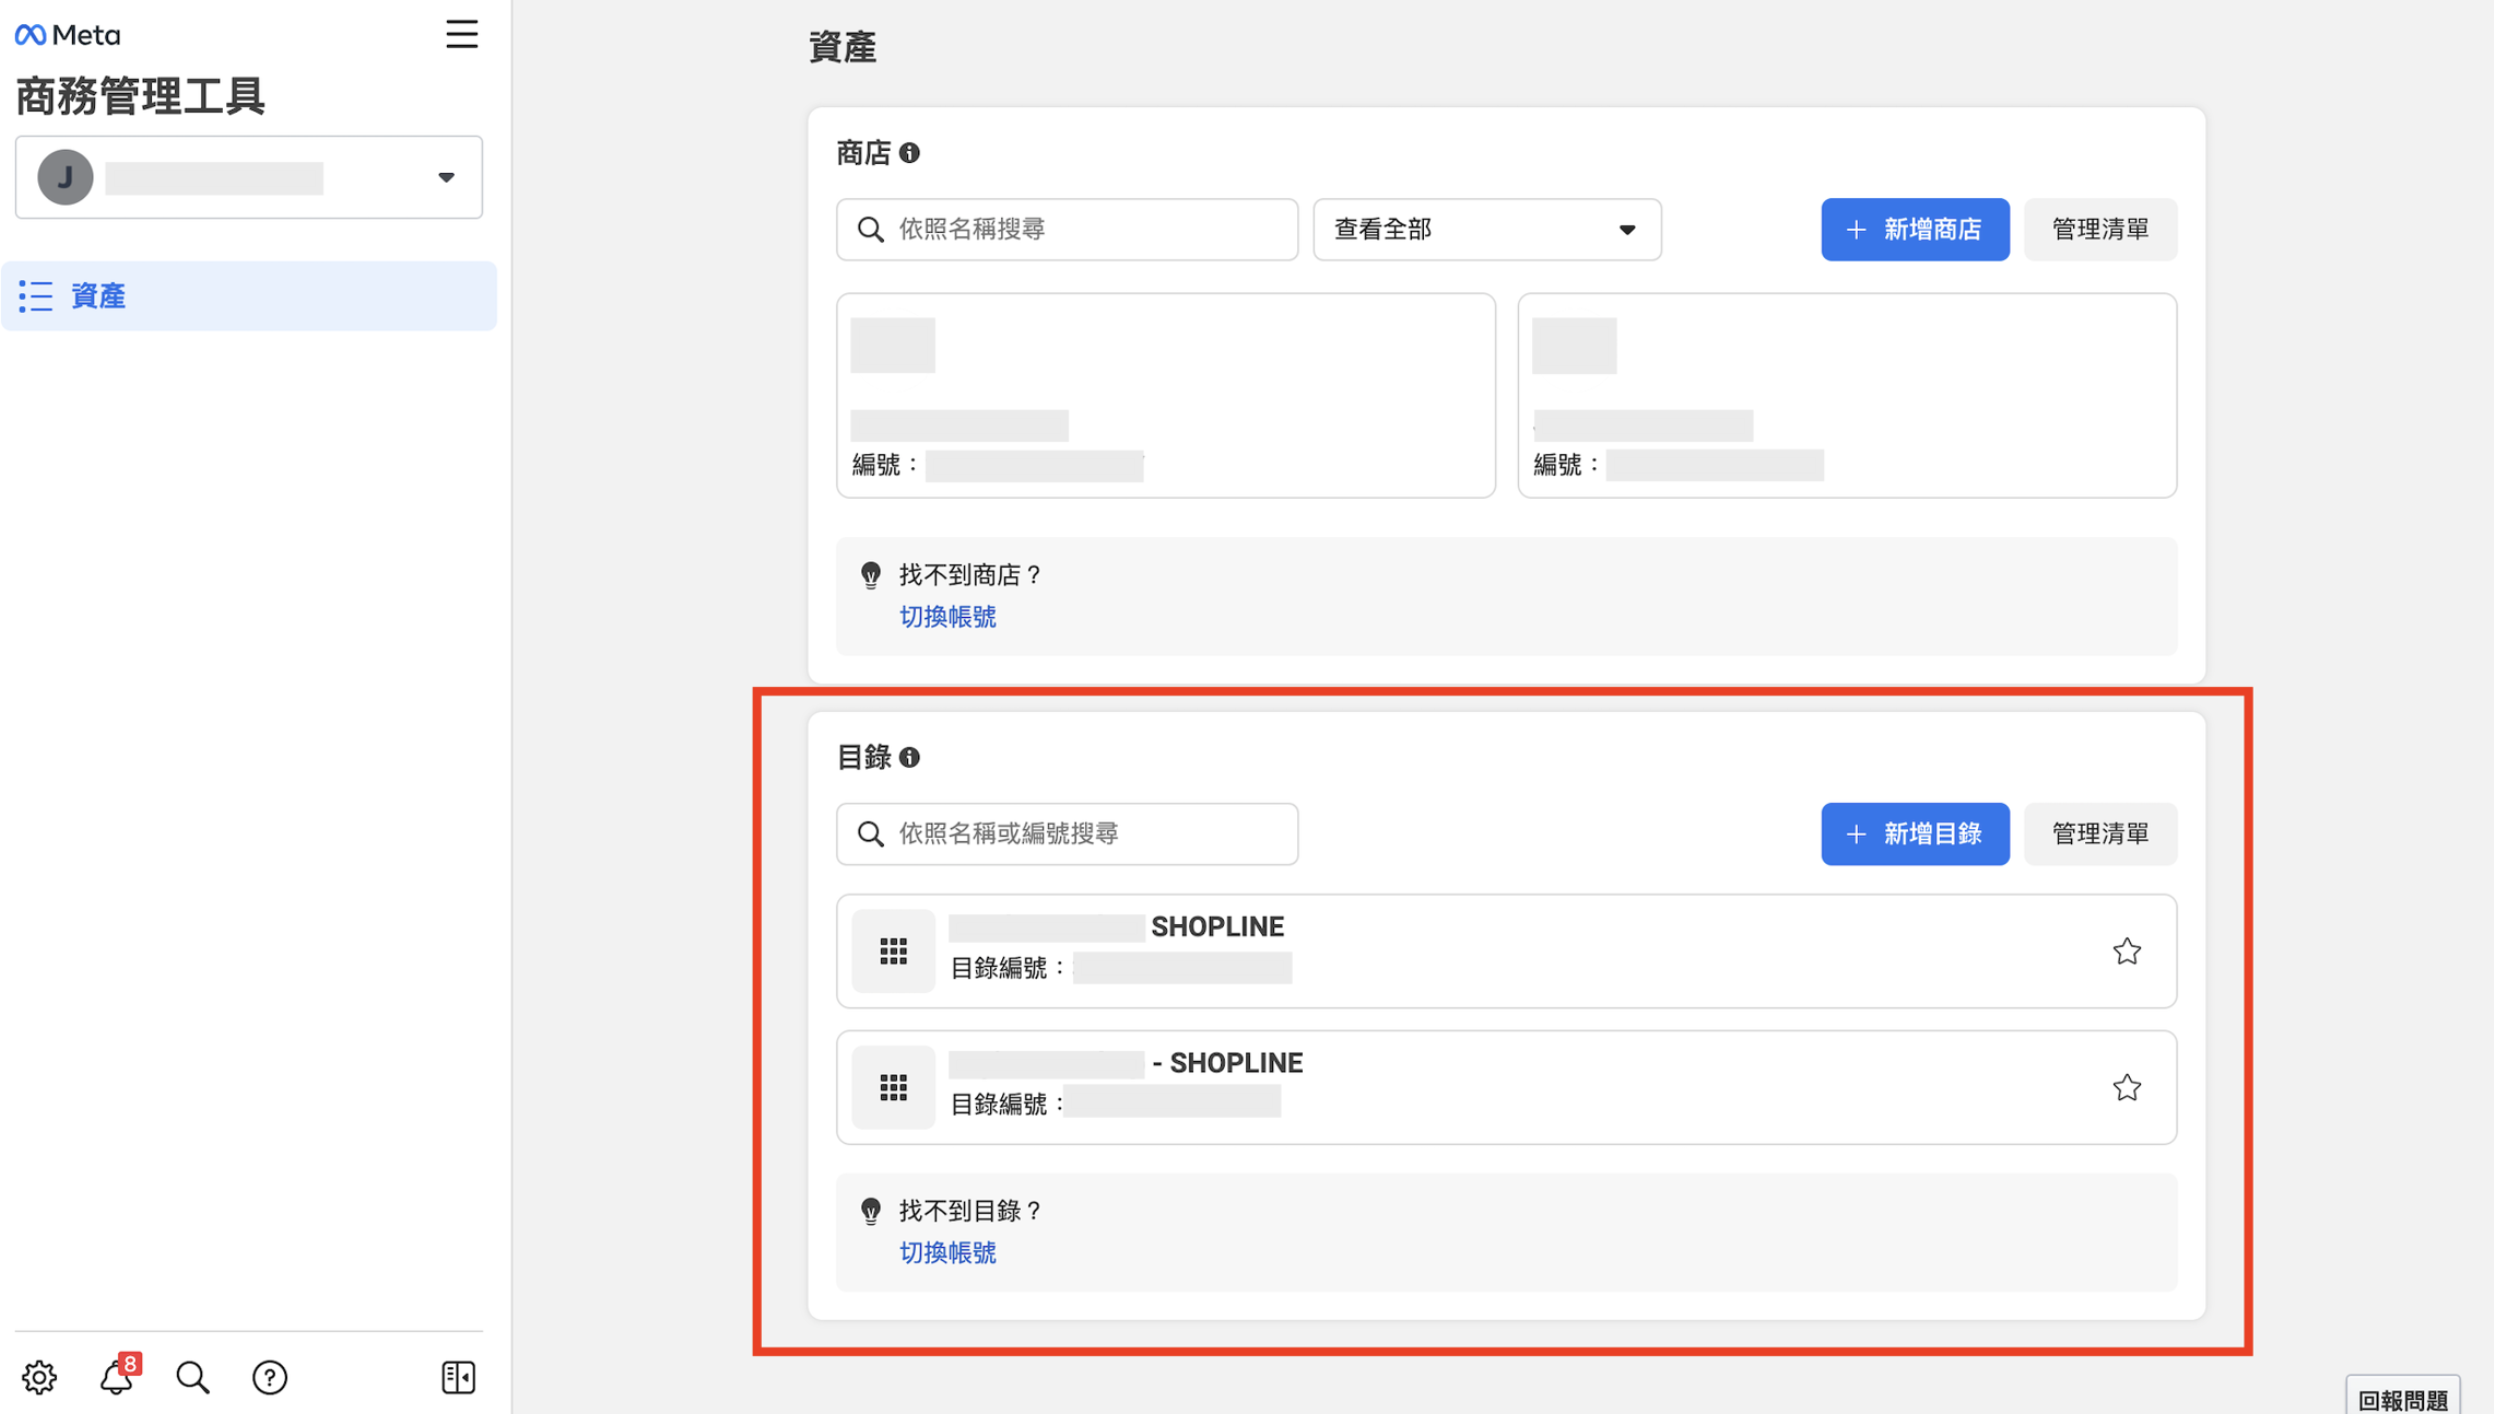Click the info icon next to 目錄
This screenshot has width=2494, height=1414.
909,757
